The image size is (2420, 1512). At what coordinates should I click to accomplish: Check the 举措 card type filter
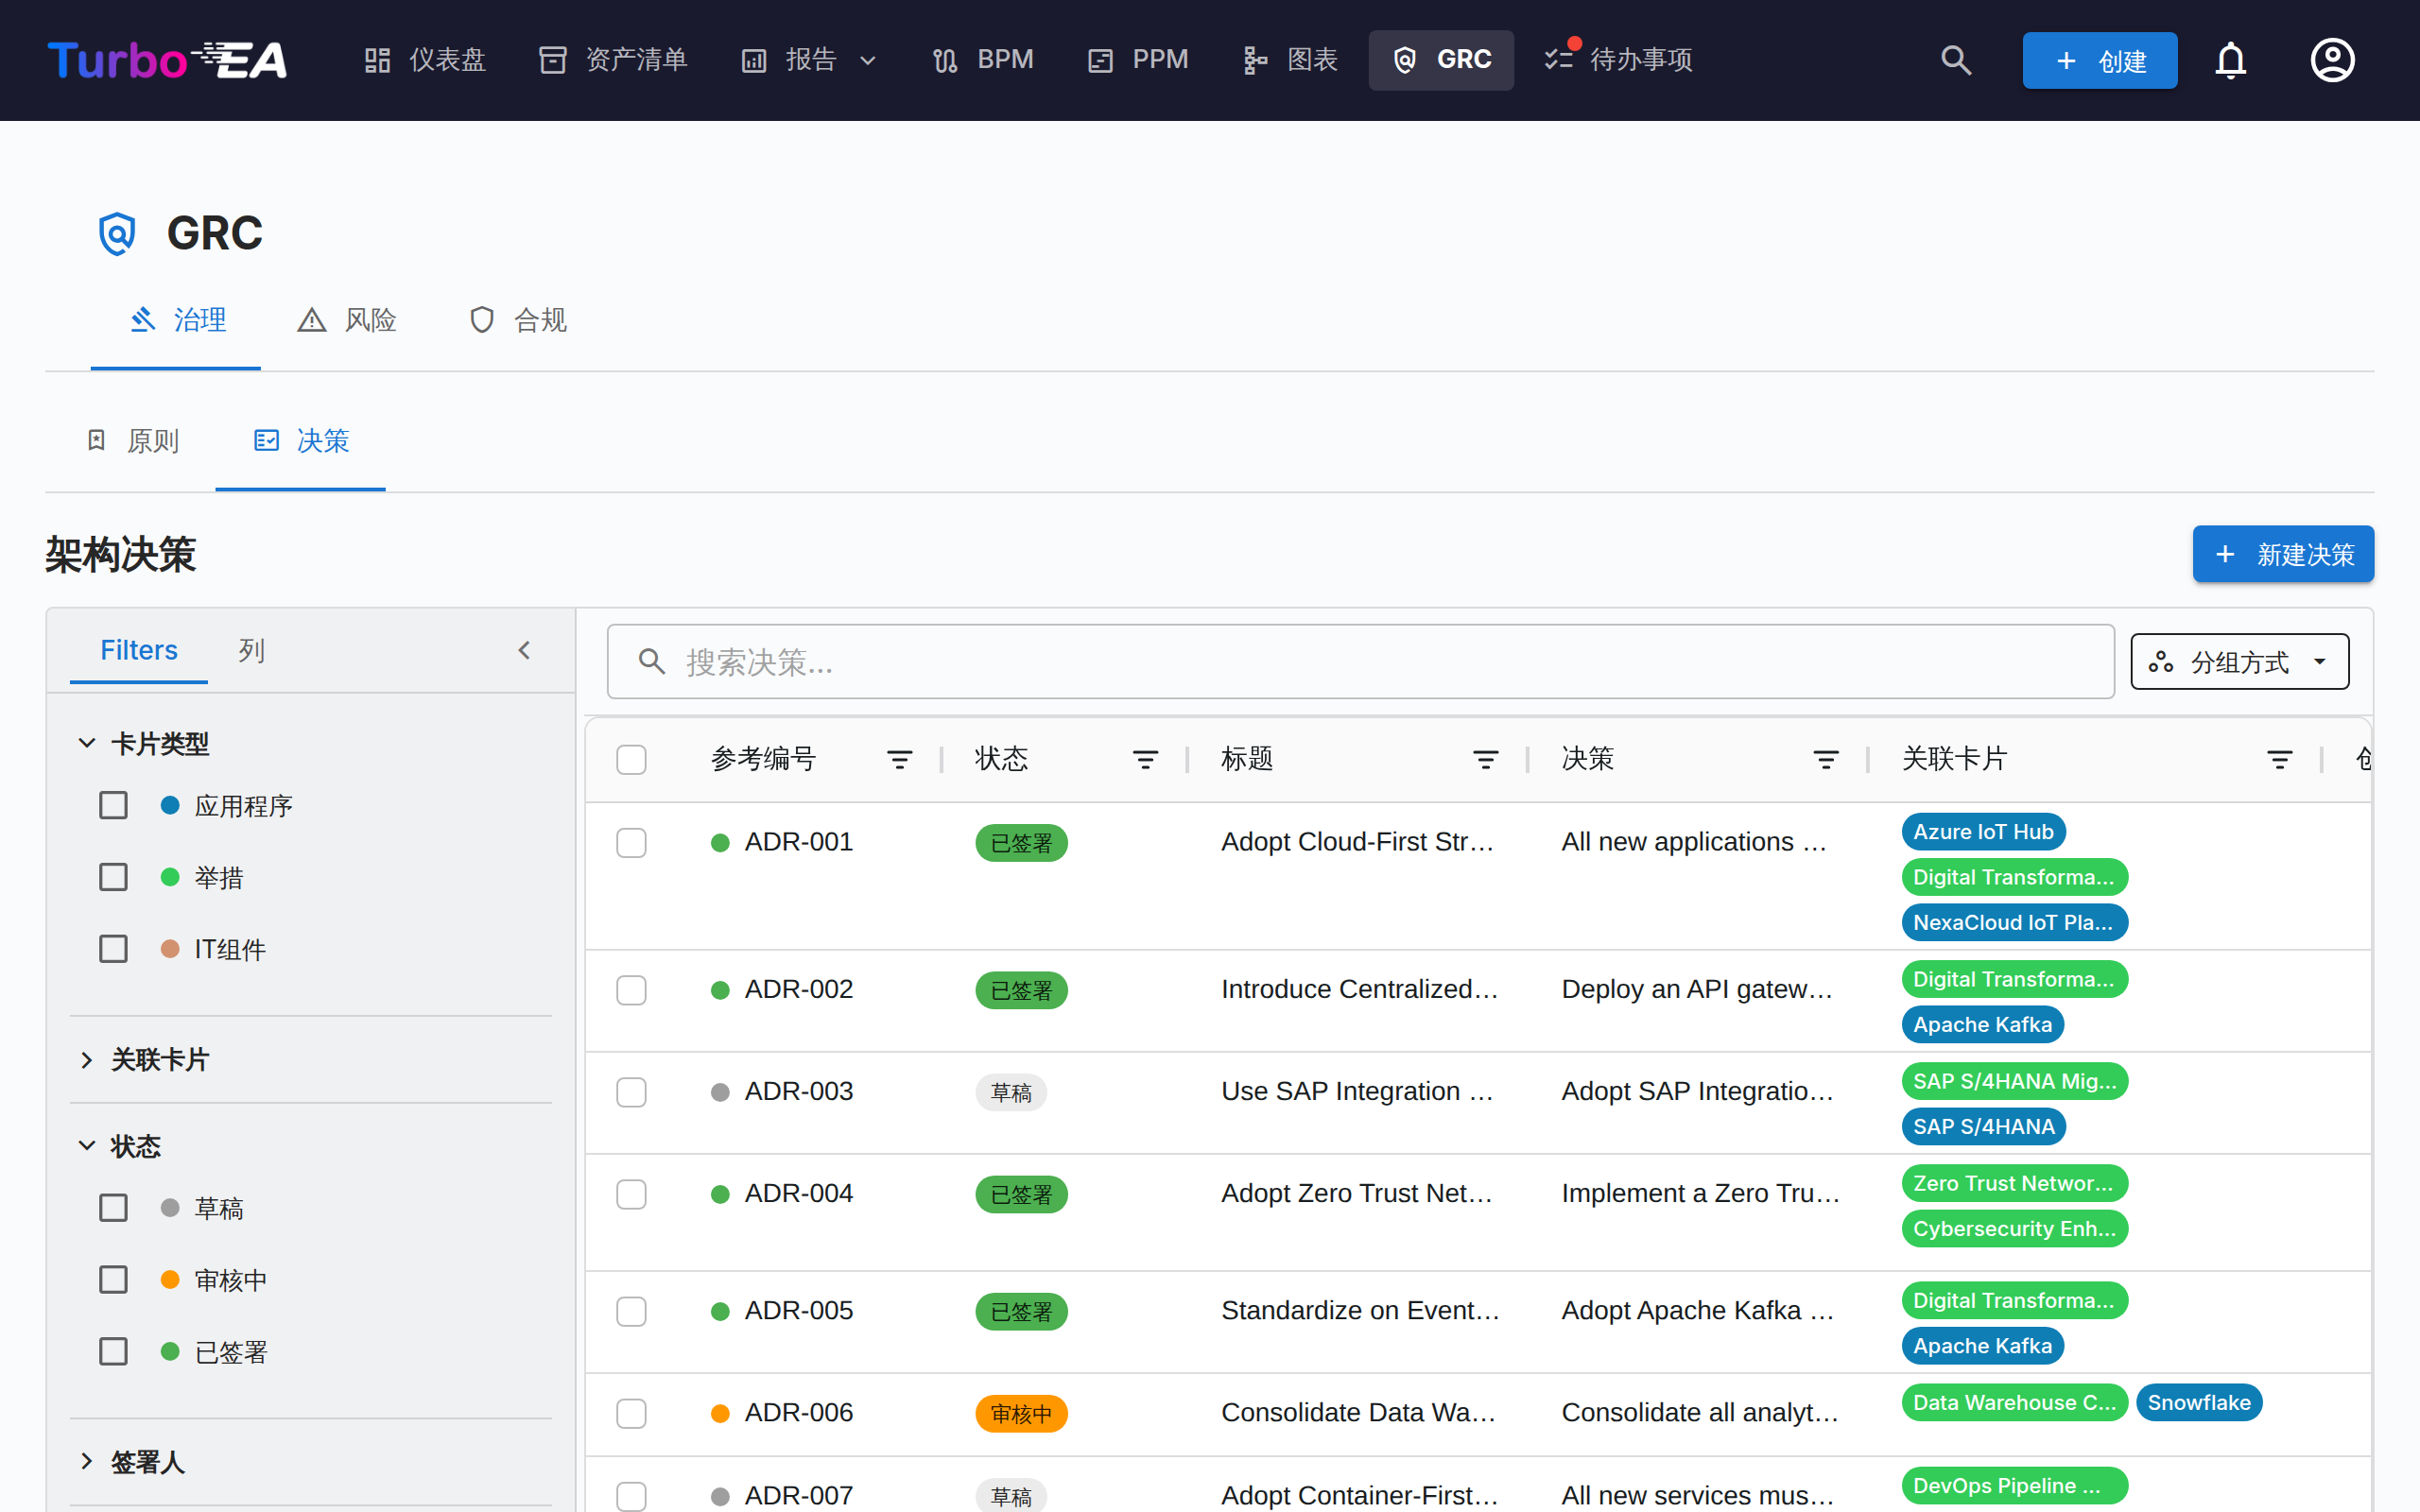(113, 877)
